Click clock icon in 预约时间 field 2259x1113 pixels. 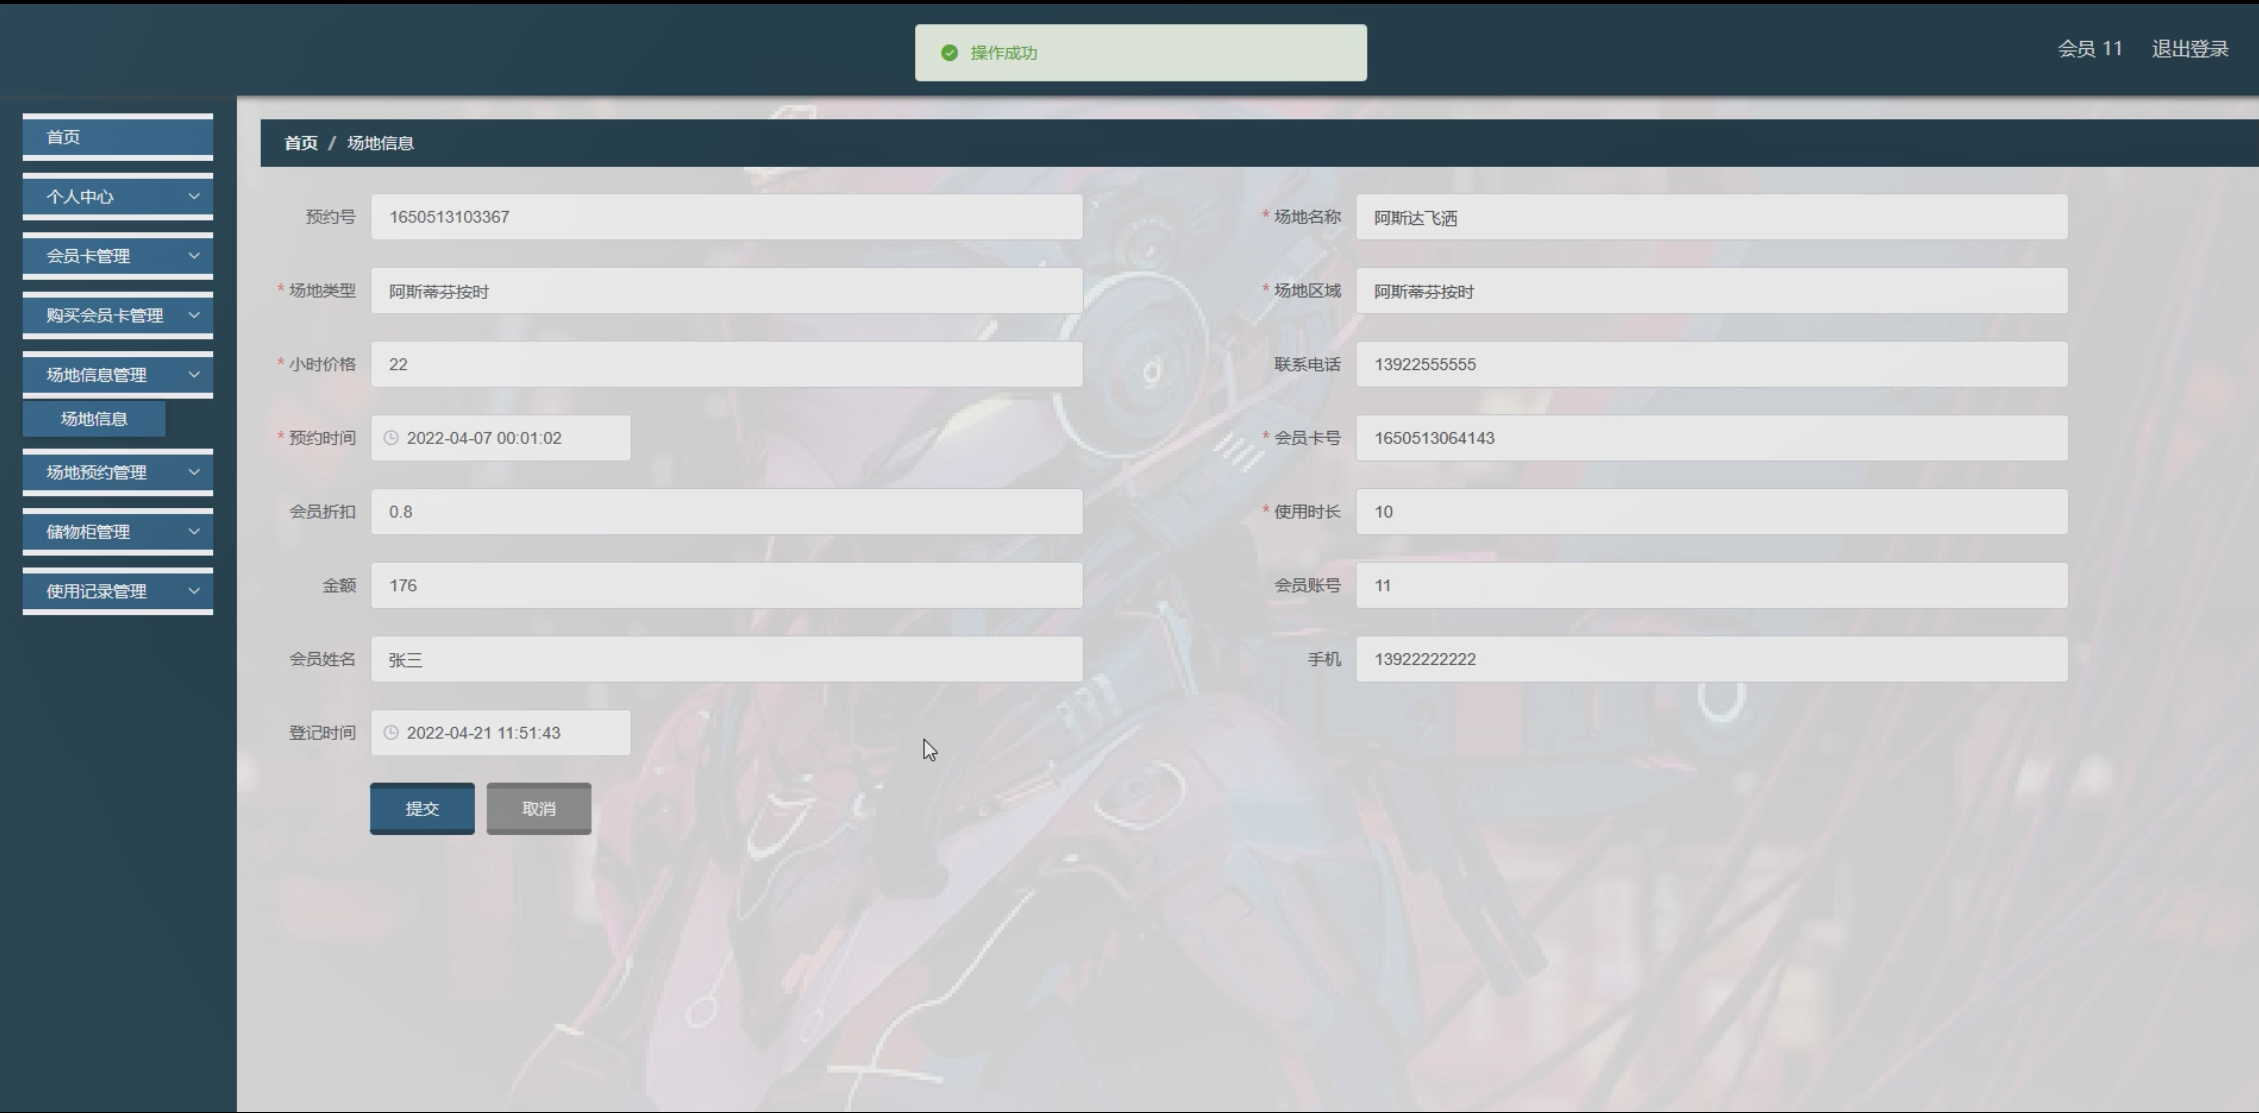pos(391,438)
